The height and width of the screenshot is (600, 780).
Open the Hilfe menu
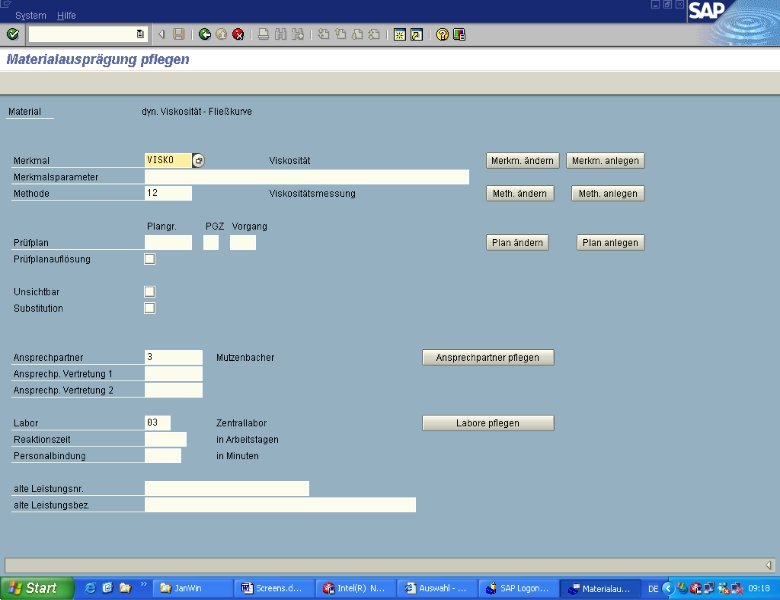point(66,15)
